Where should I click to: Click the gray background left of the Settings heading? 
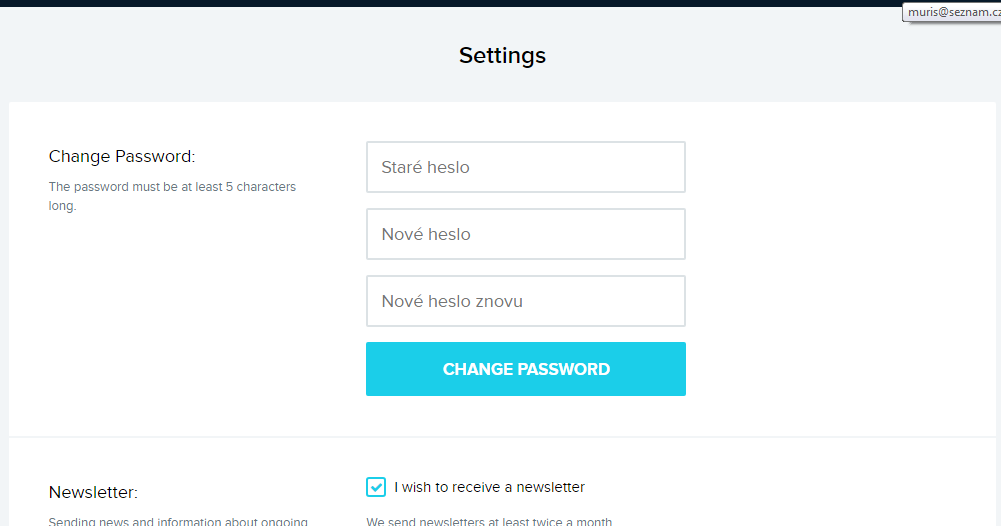(x=200, y=55)
